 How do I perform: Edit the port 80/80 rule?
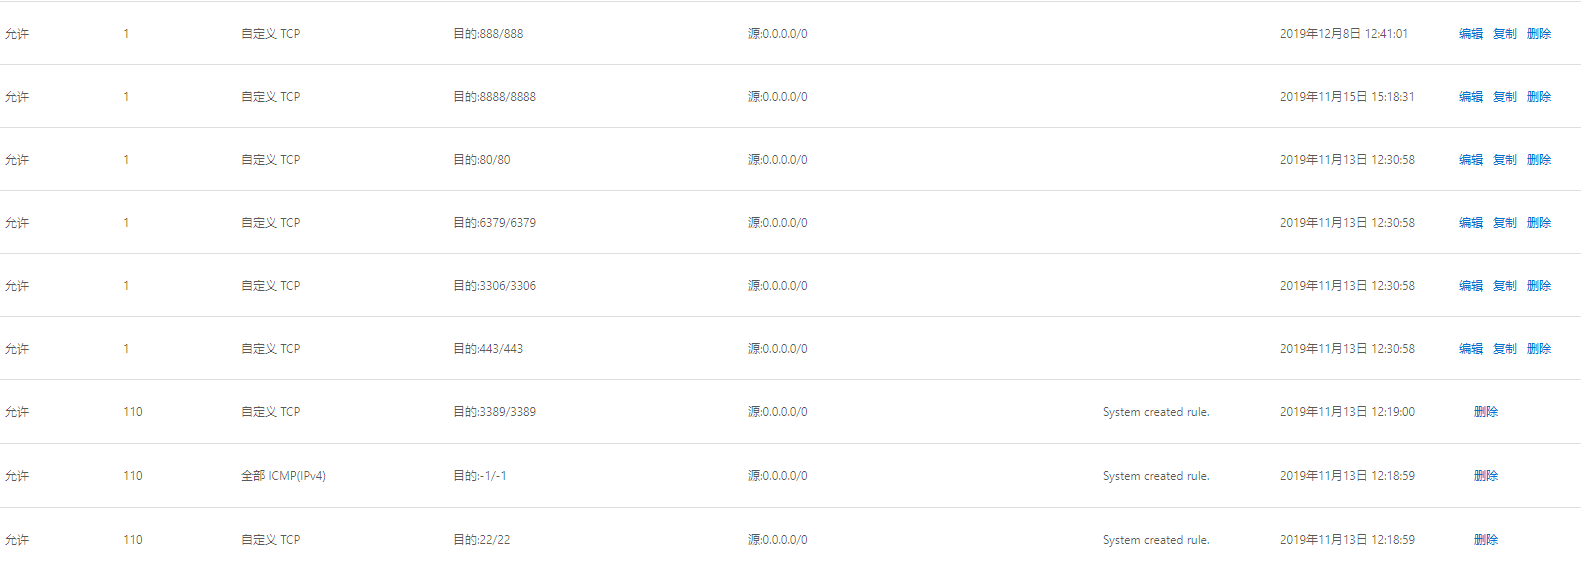(x=1470, y=160)
